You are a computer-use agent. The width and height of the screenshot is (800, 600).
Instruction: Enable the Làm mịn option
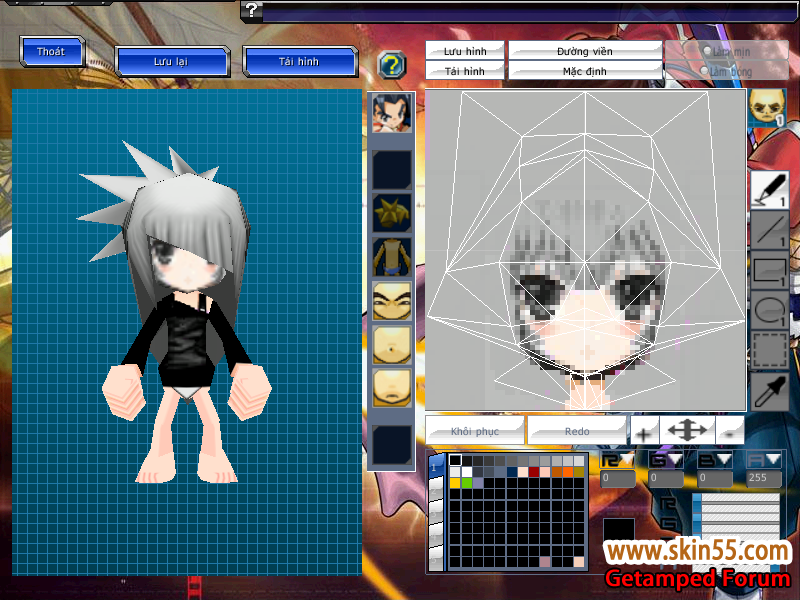click(x=707, y=51)
